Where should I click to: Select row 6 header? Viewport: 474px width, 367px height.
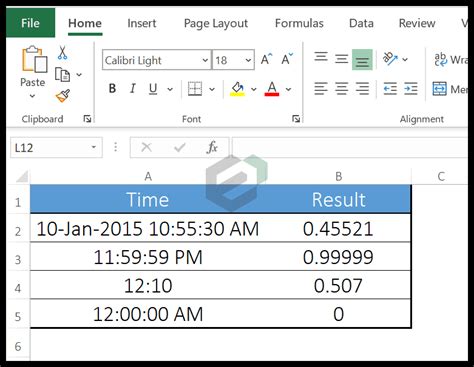[18, 346]
